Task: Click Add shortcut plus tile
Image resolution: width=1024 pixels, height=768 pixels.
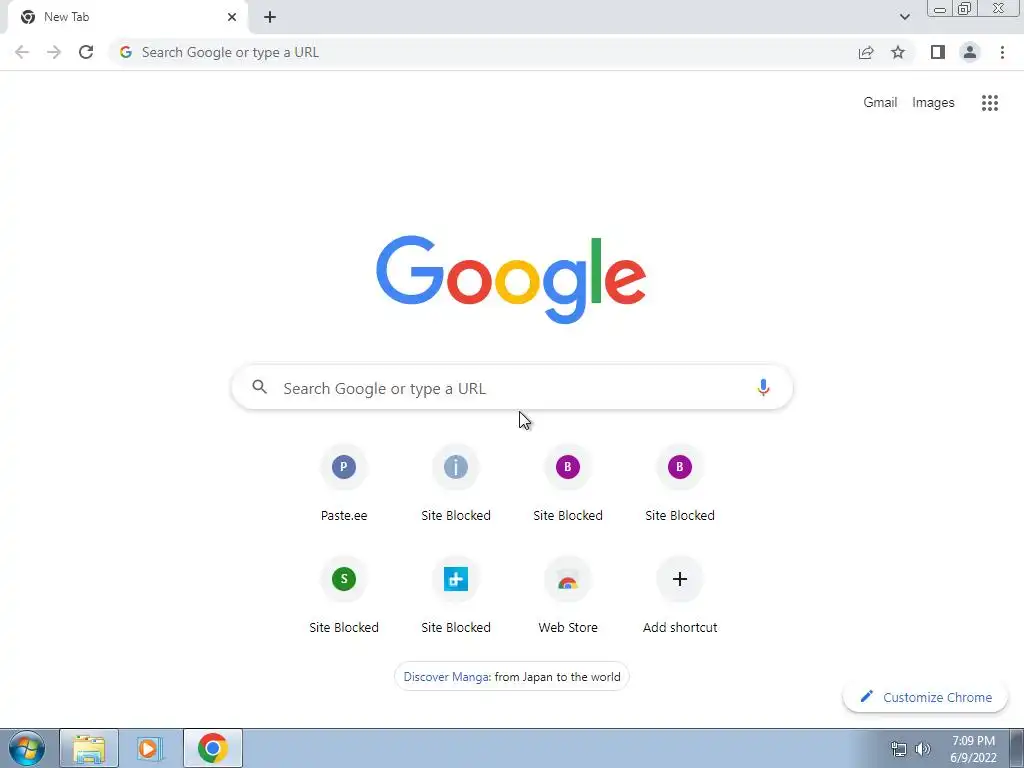Action: (x=680, y=596)
